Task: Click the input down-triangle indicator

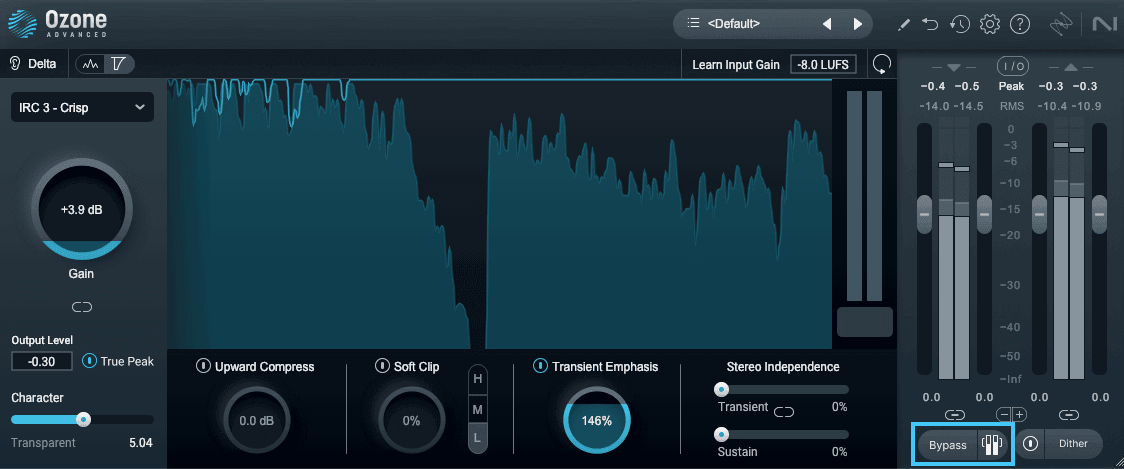Action: [953, 67]
